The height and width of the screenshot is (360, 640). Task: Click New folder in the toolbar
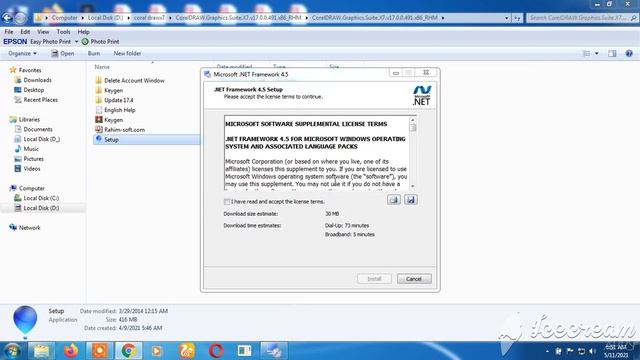[x=127, y=53]
